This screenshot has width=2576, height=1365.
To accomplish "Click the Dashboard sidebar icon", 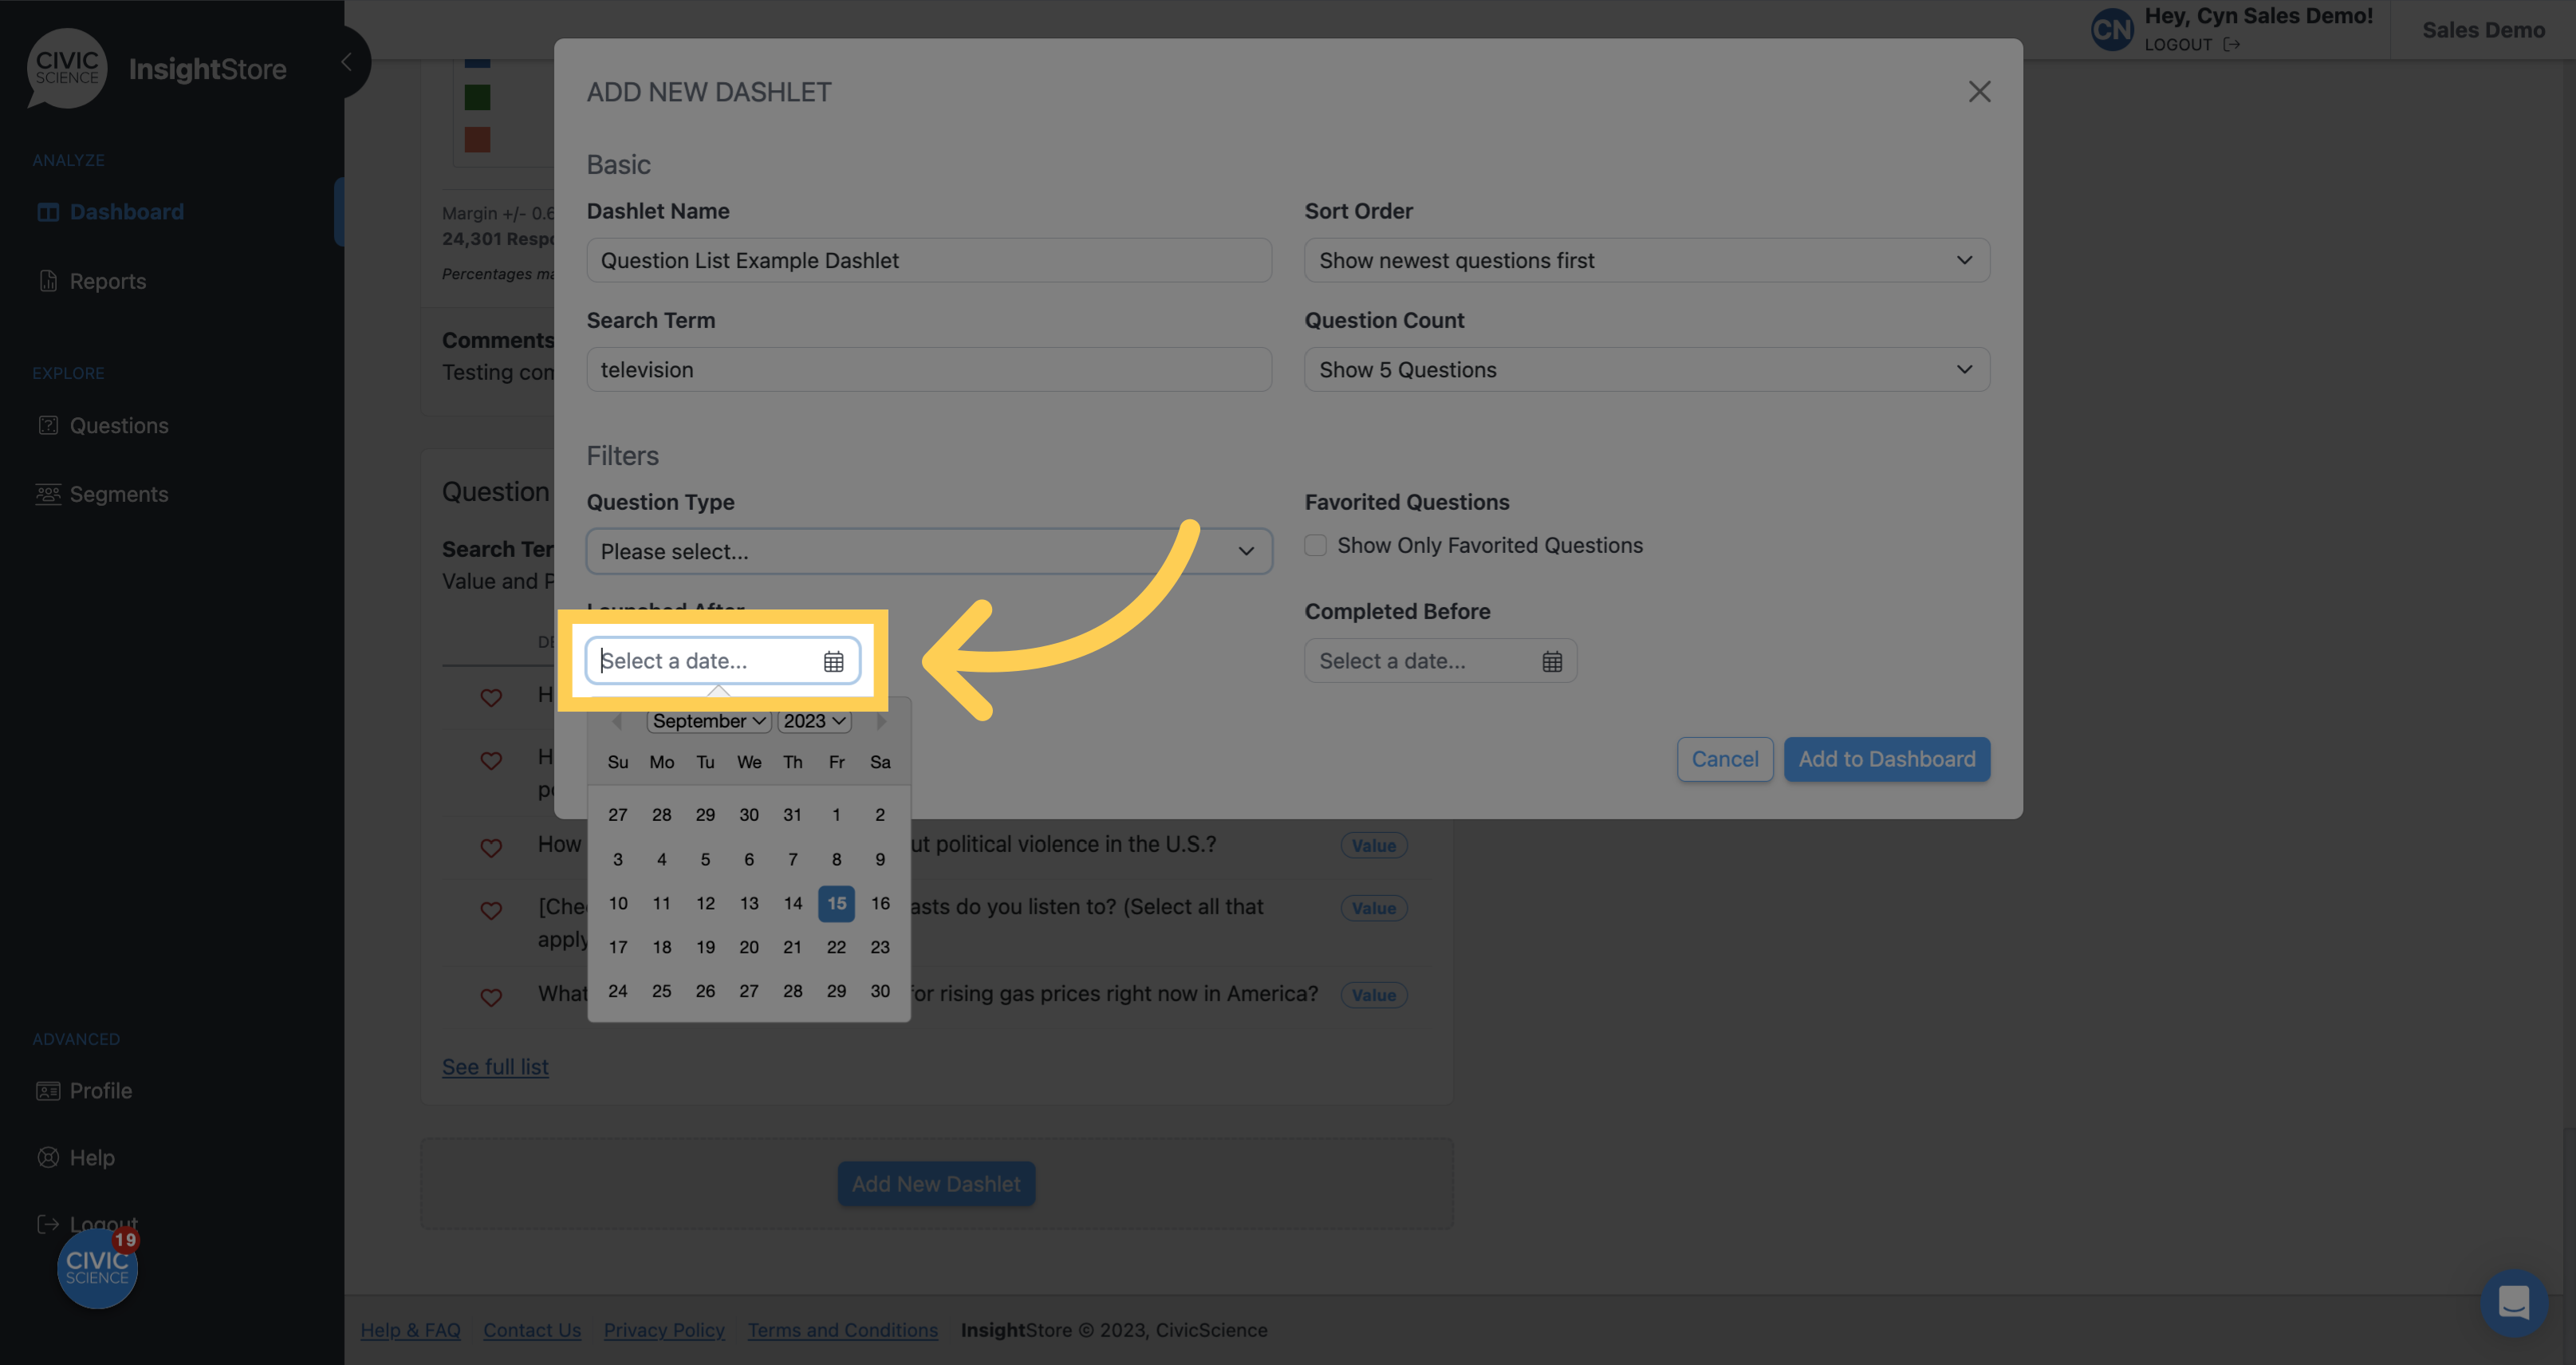I will (x=48, y=210).
